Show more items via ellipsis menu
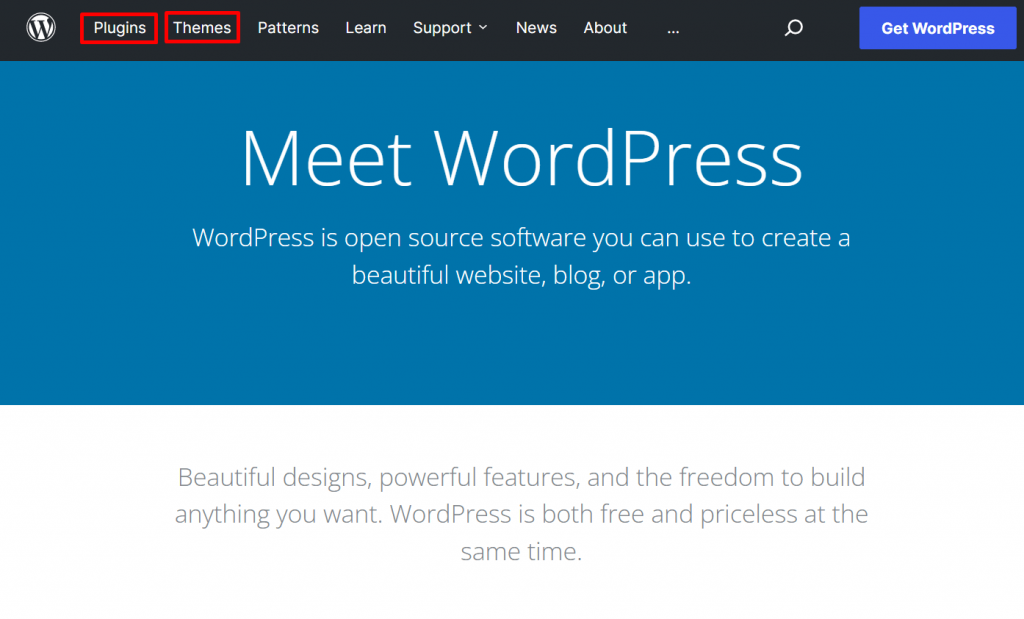1024x619 pixels. tap(673, 29)
